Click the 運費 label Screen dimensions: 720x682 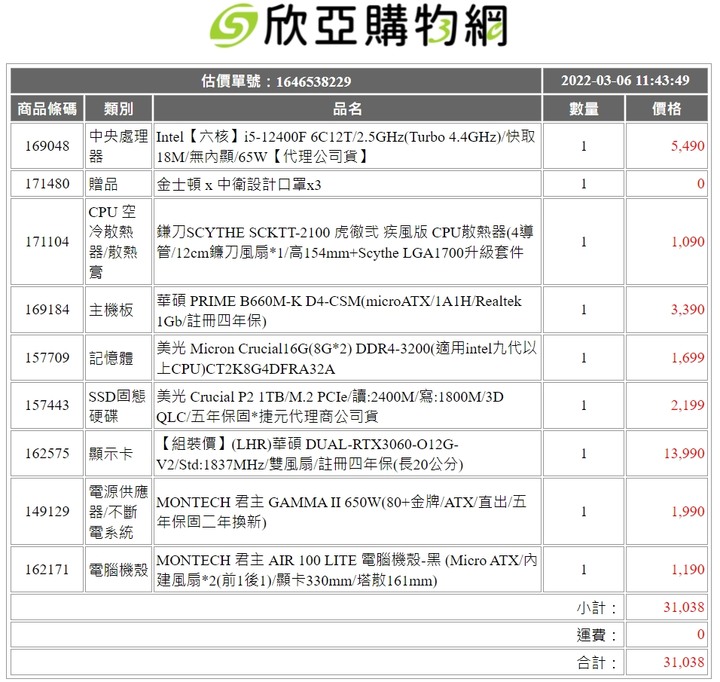(596, 635)
